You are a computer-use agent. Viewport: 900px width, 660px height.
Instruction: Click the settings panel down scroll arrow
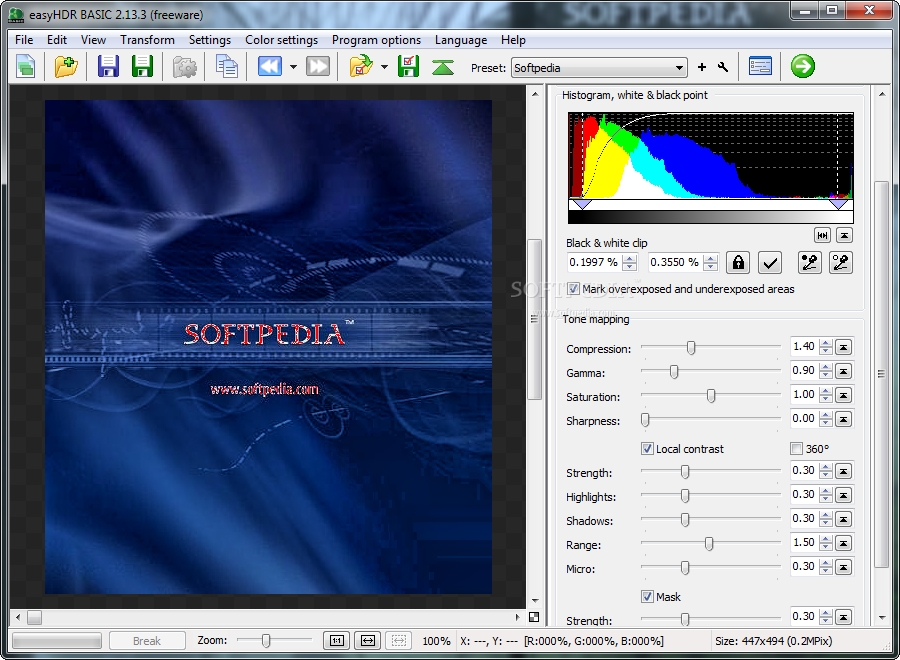882,618
